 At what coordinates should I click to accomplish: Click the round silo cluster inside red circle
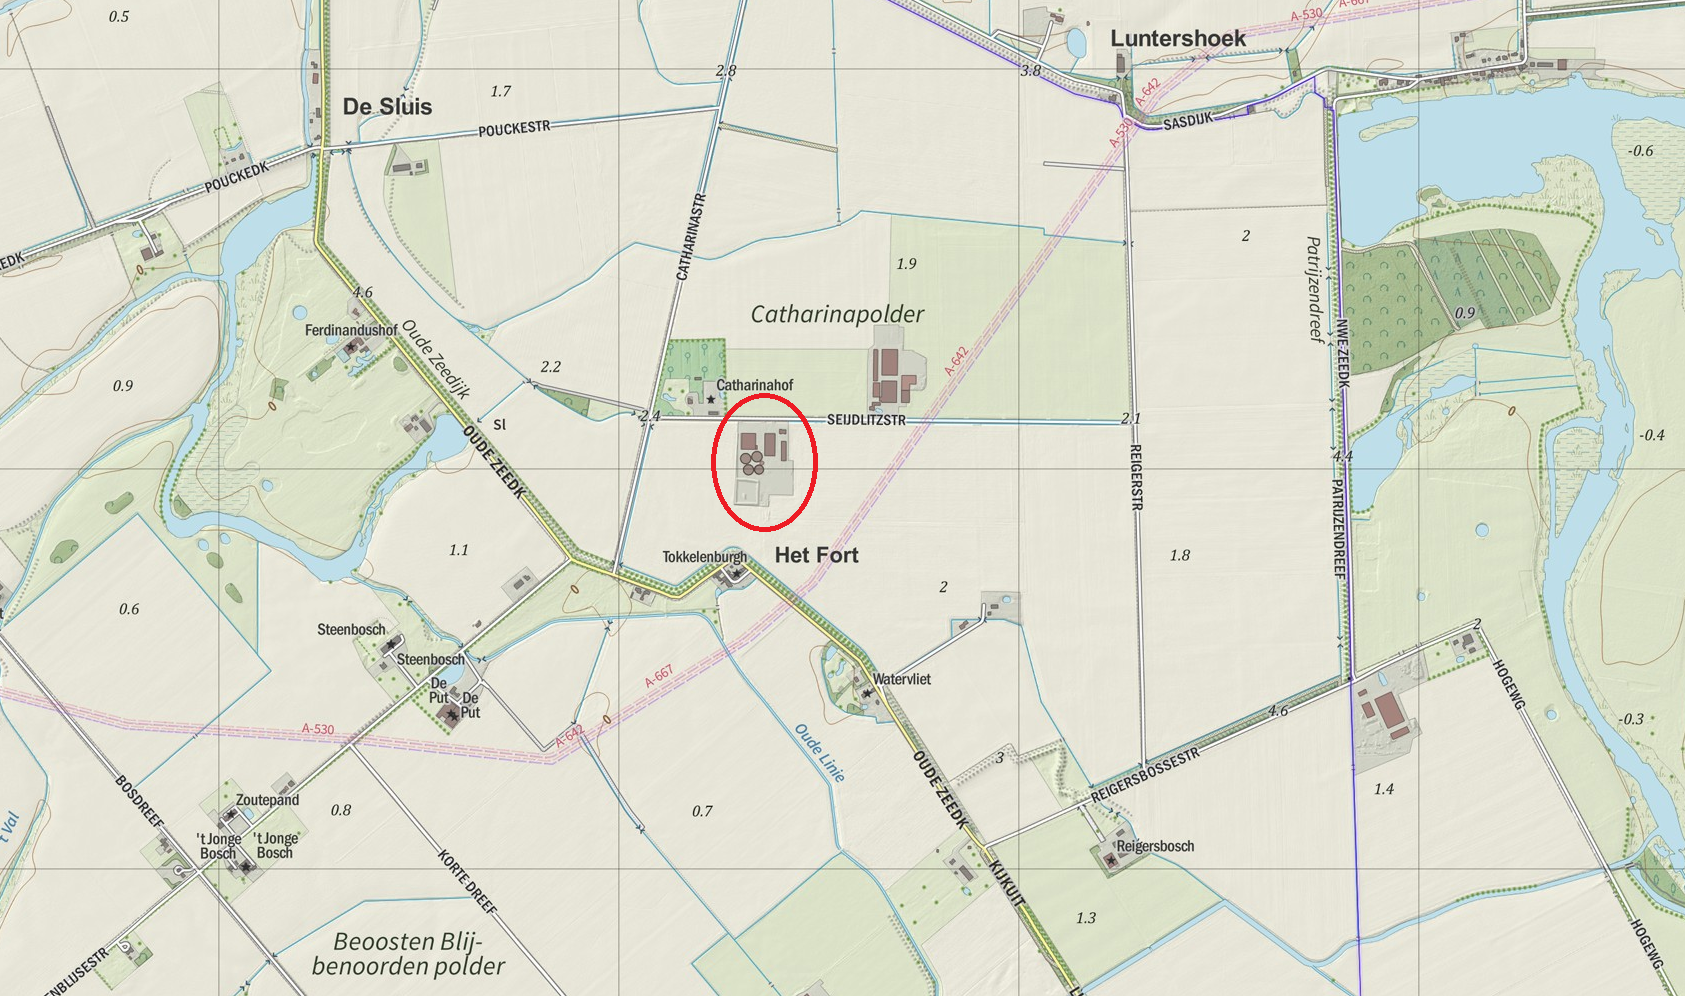coord(752,462)
